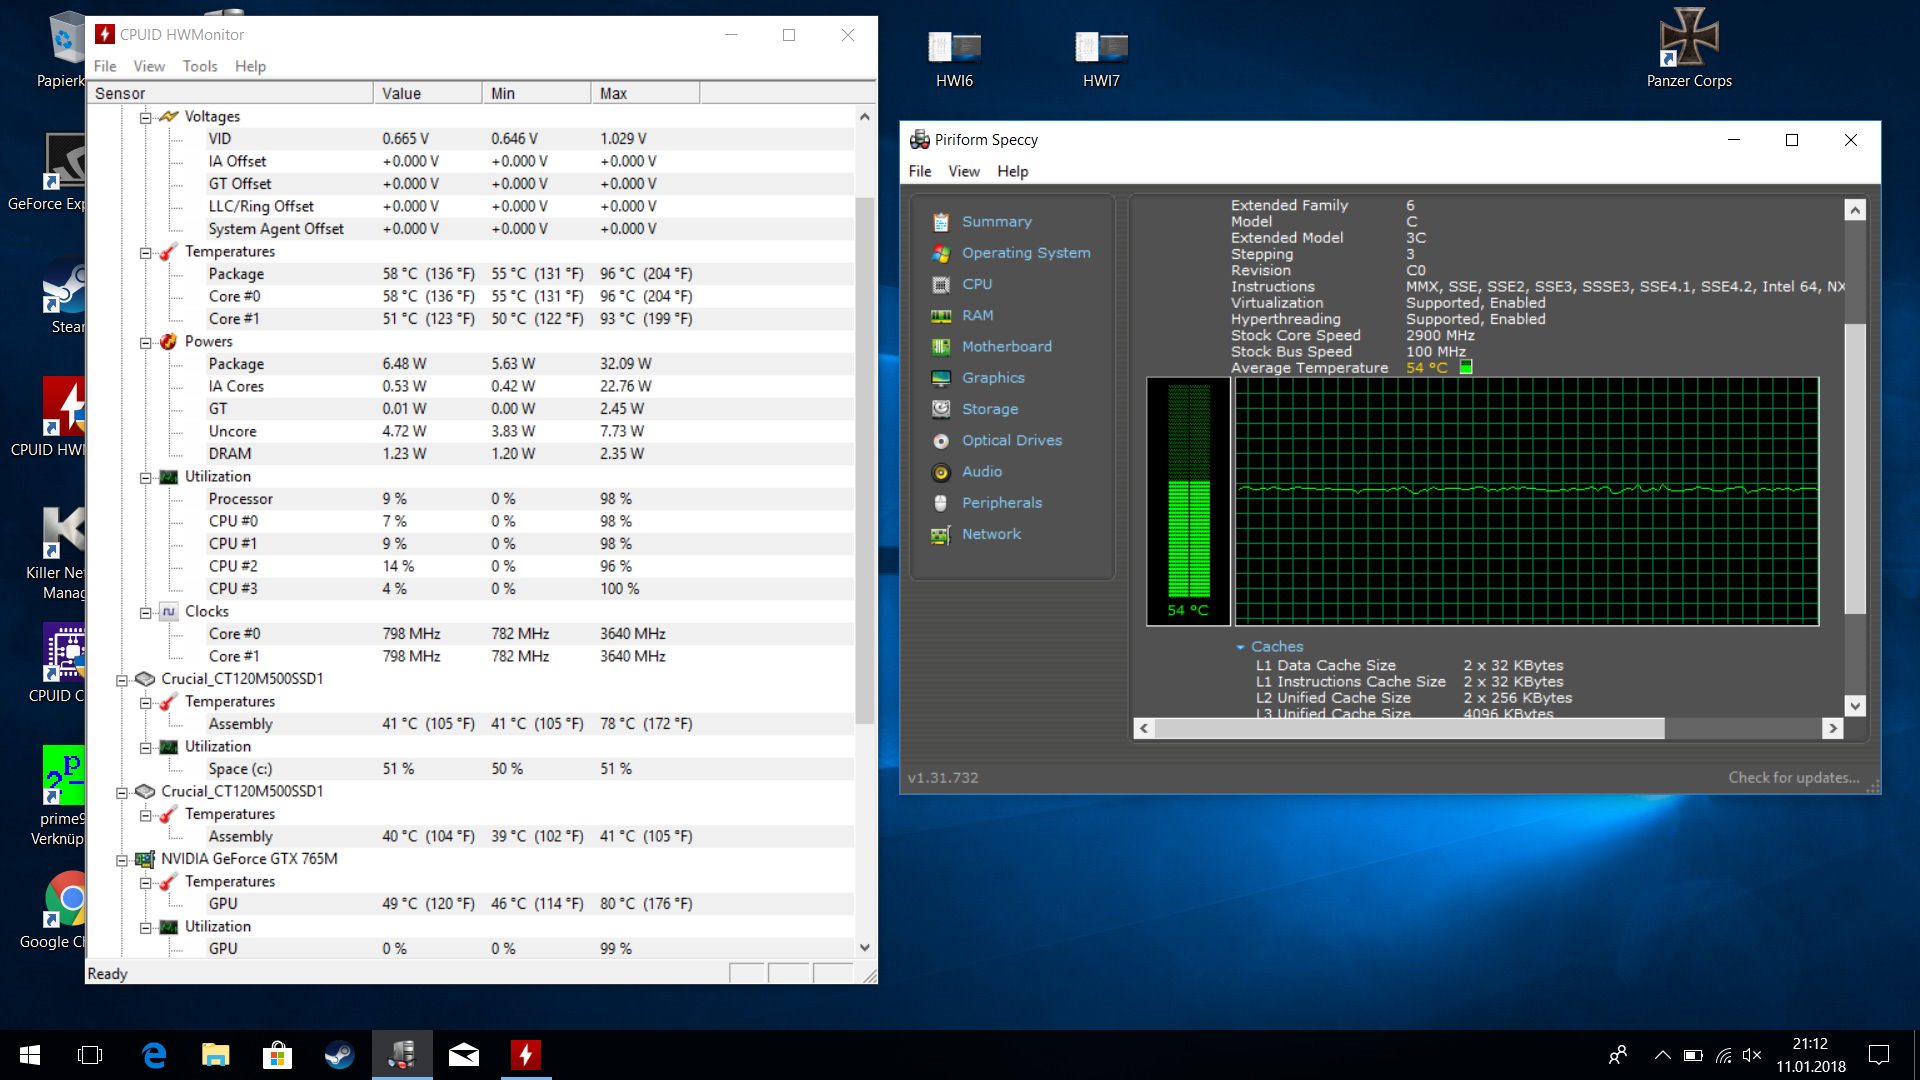
Task: Toggle the green Average Temperature indicator
Action: (x=1466, y=367)
